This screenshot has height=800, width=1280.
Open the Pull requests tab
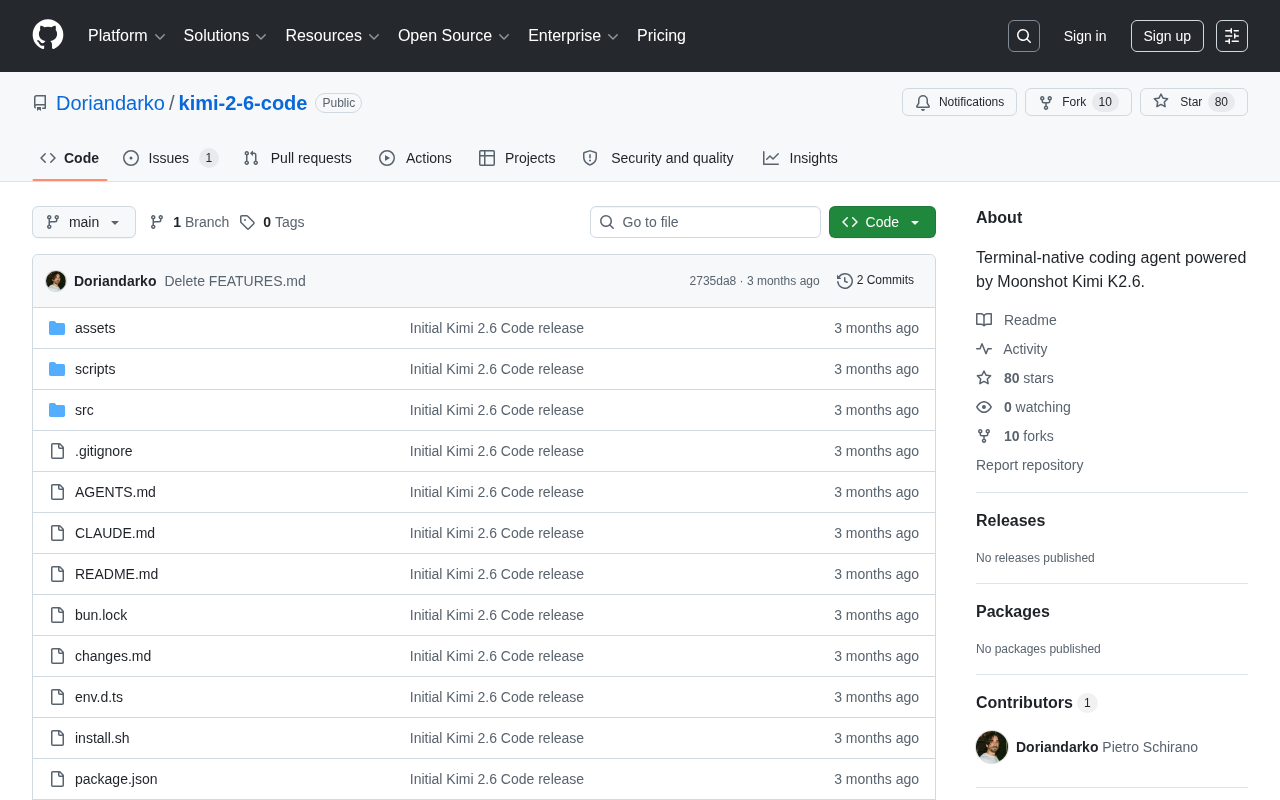297,158
